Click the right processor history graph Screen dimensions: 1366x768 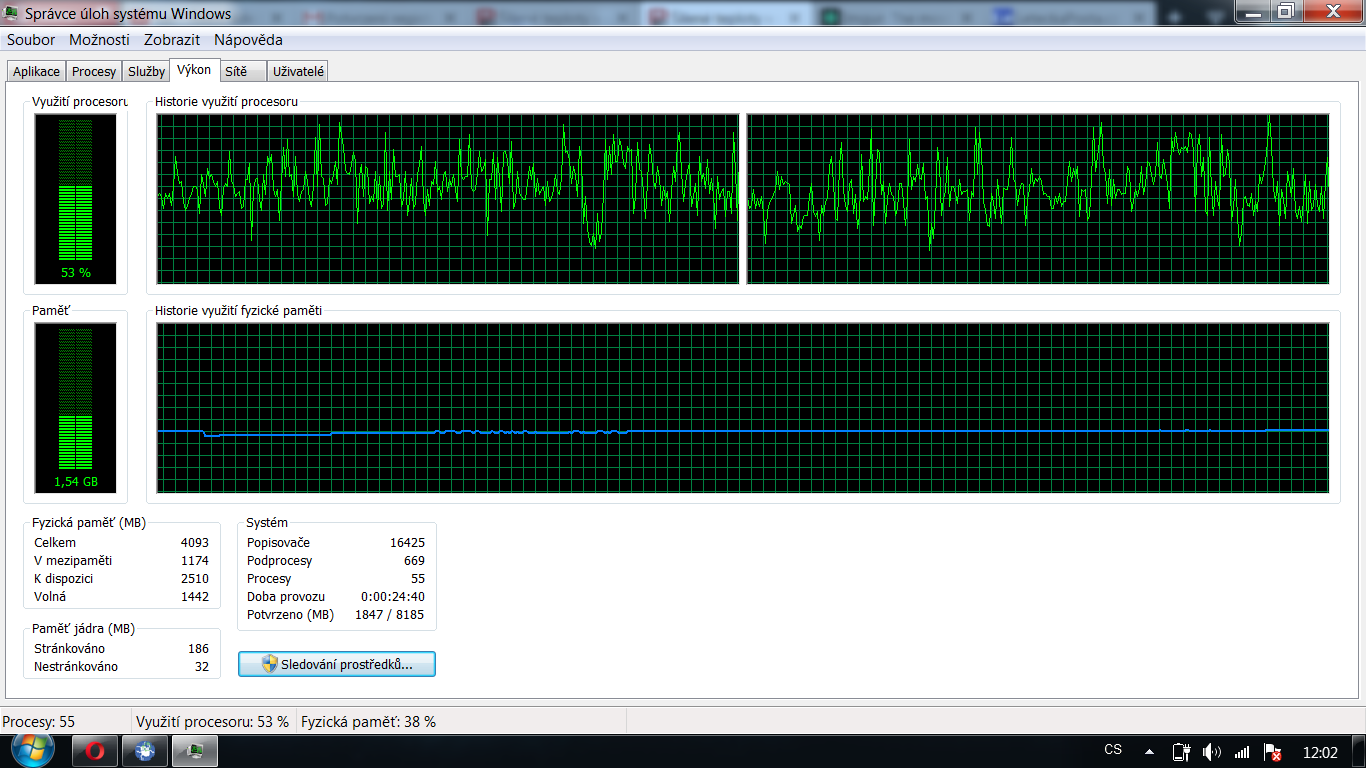click(1038, 199)
